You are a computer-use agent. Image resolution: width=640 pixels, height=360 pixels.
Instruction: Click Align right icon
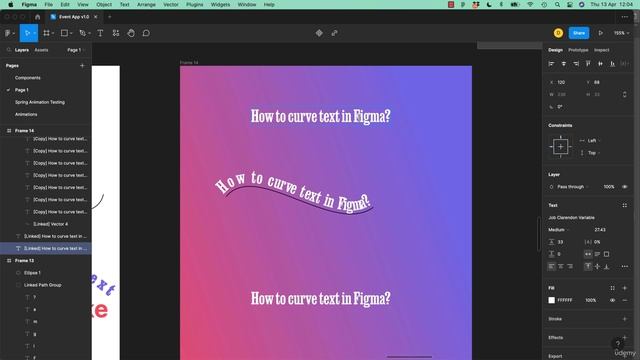click(576, 64)
